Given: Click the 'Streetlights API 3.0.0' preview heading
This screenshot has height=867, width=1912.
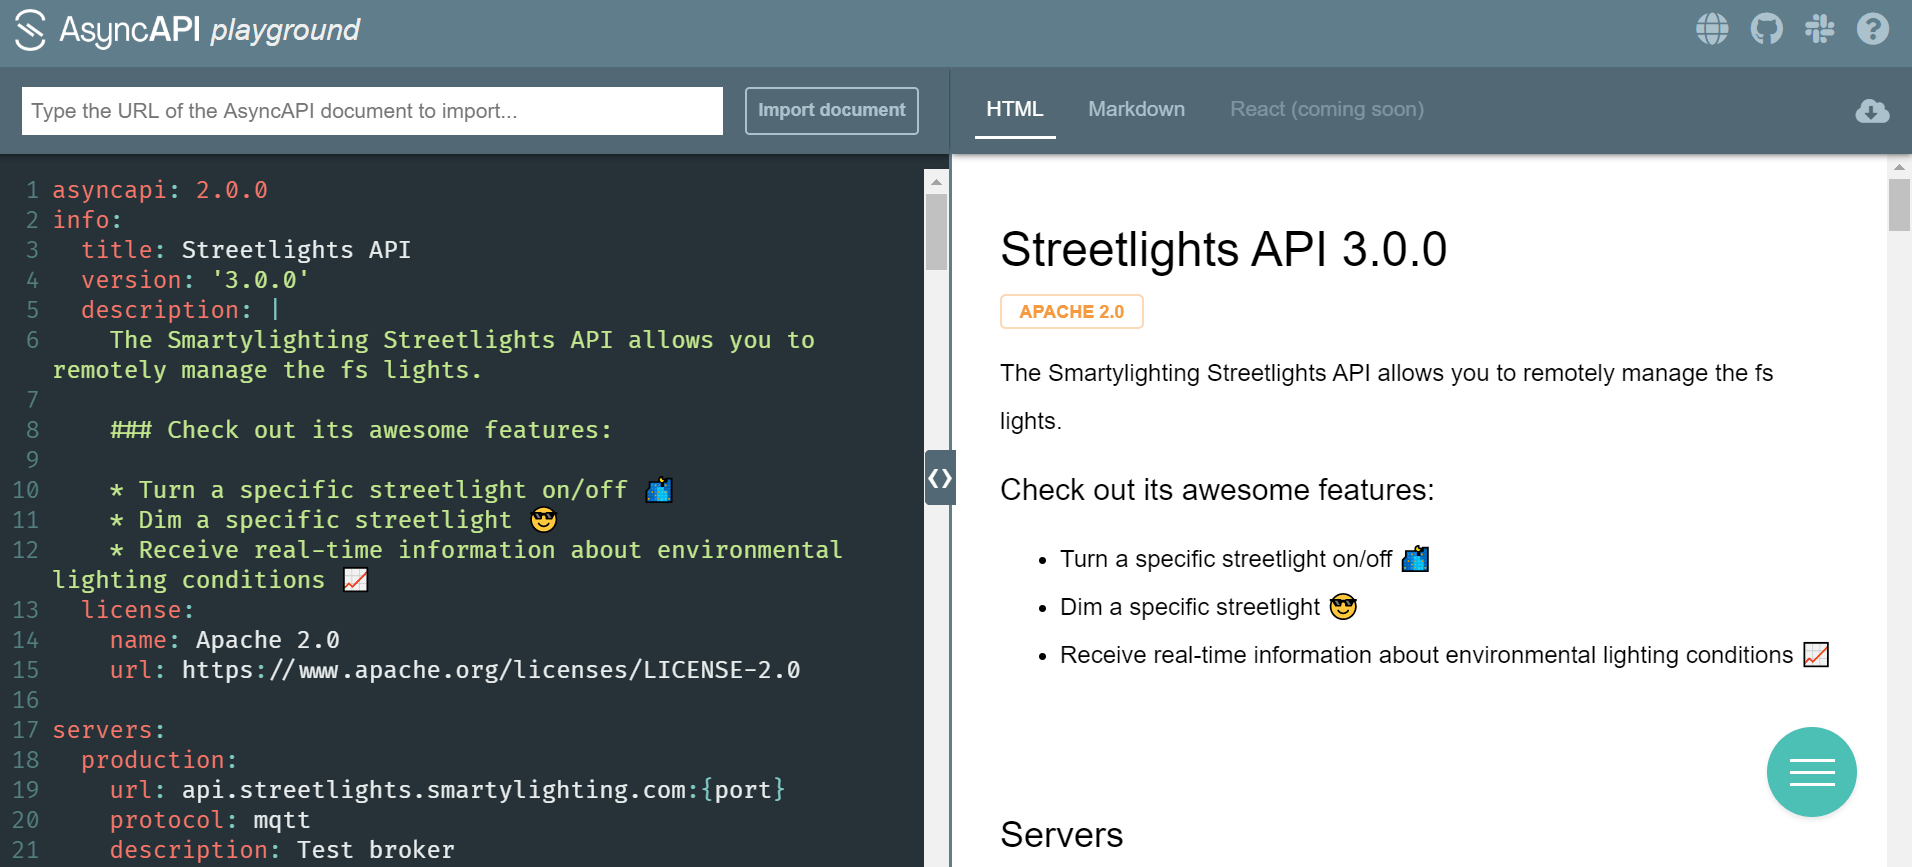Looking at the screenshot, I should click(x=1223, y=249).
